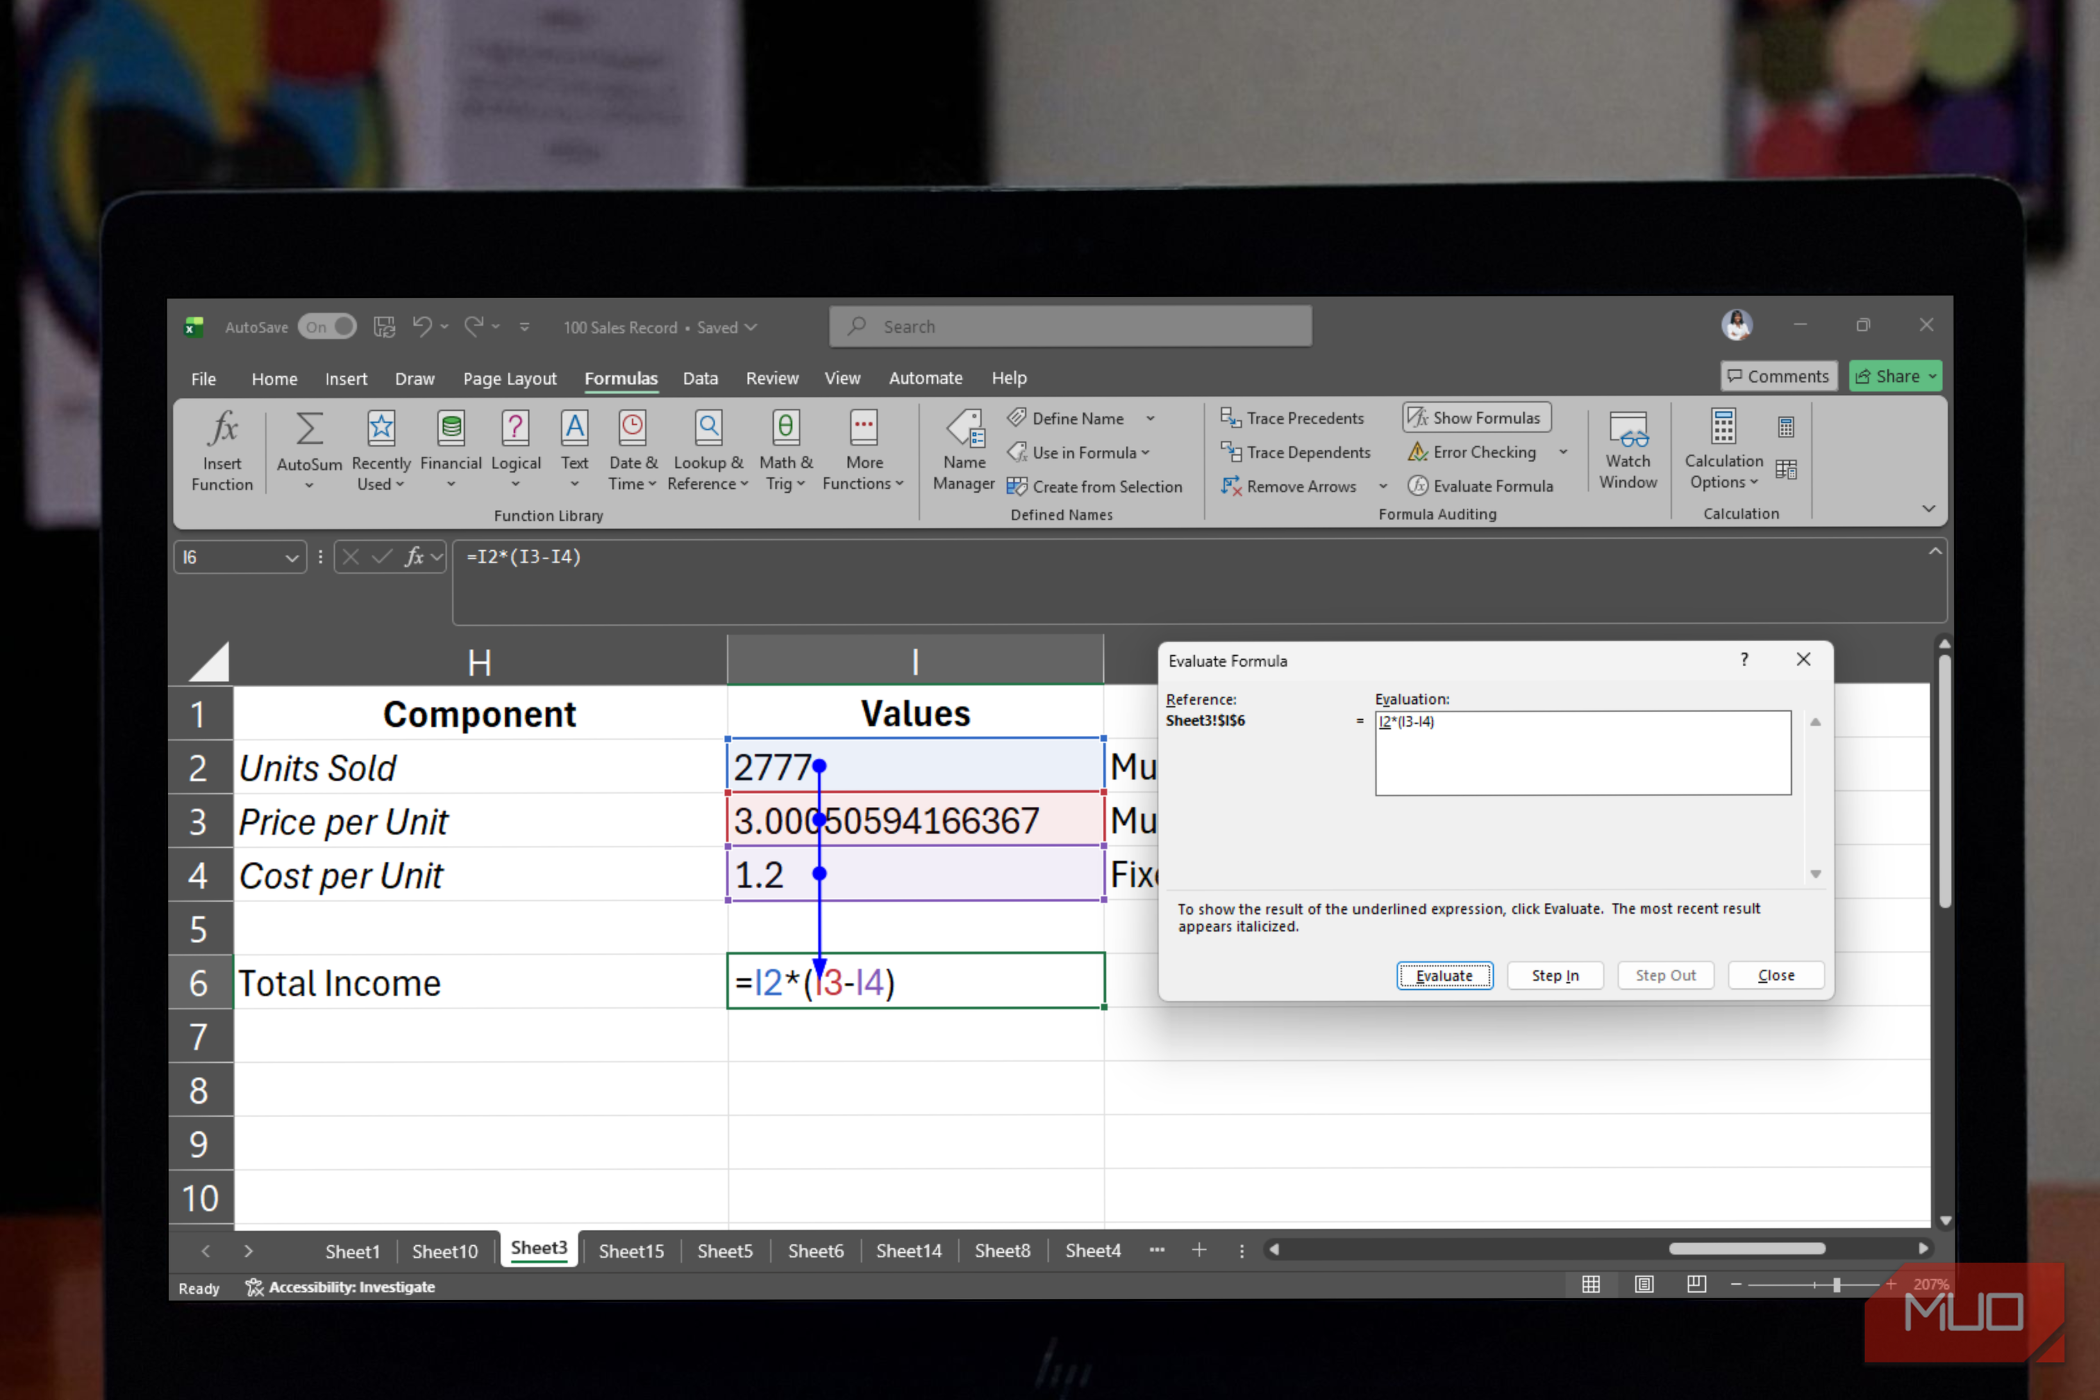This screenshot has height=1400, width=2100.
Task: Open Error Checking dropdown arrow
Action: pos(1563,452)
